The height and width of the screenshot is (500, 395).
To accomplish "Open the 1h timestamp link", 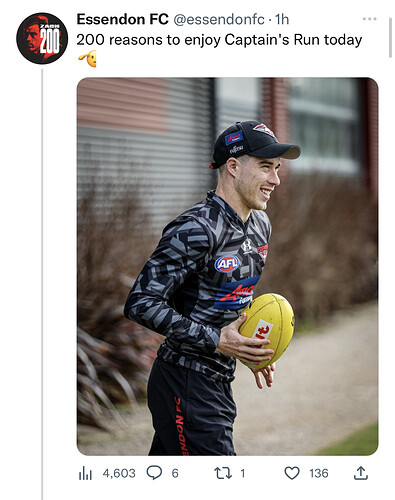I will point(282,20).
